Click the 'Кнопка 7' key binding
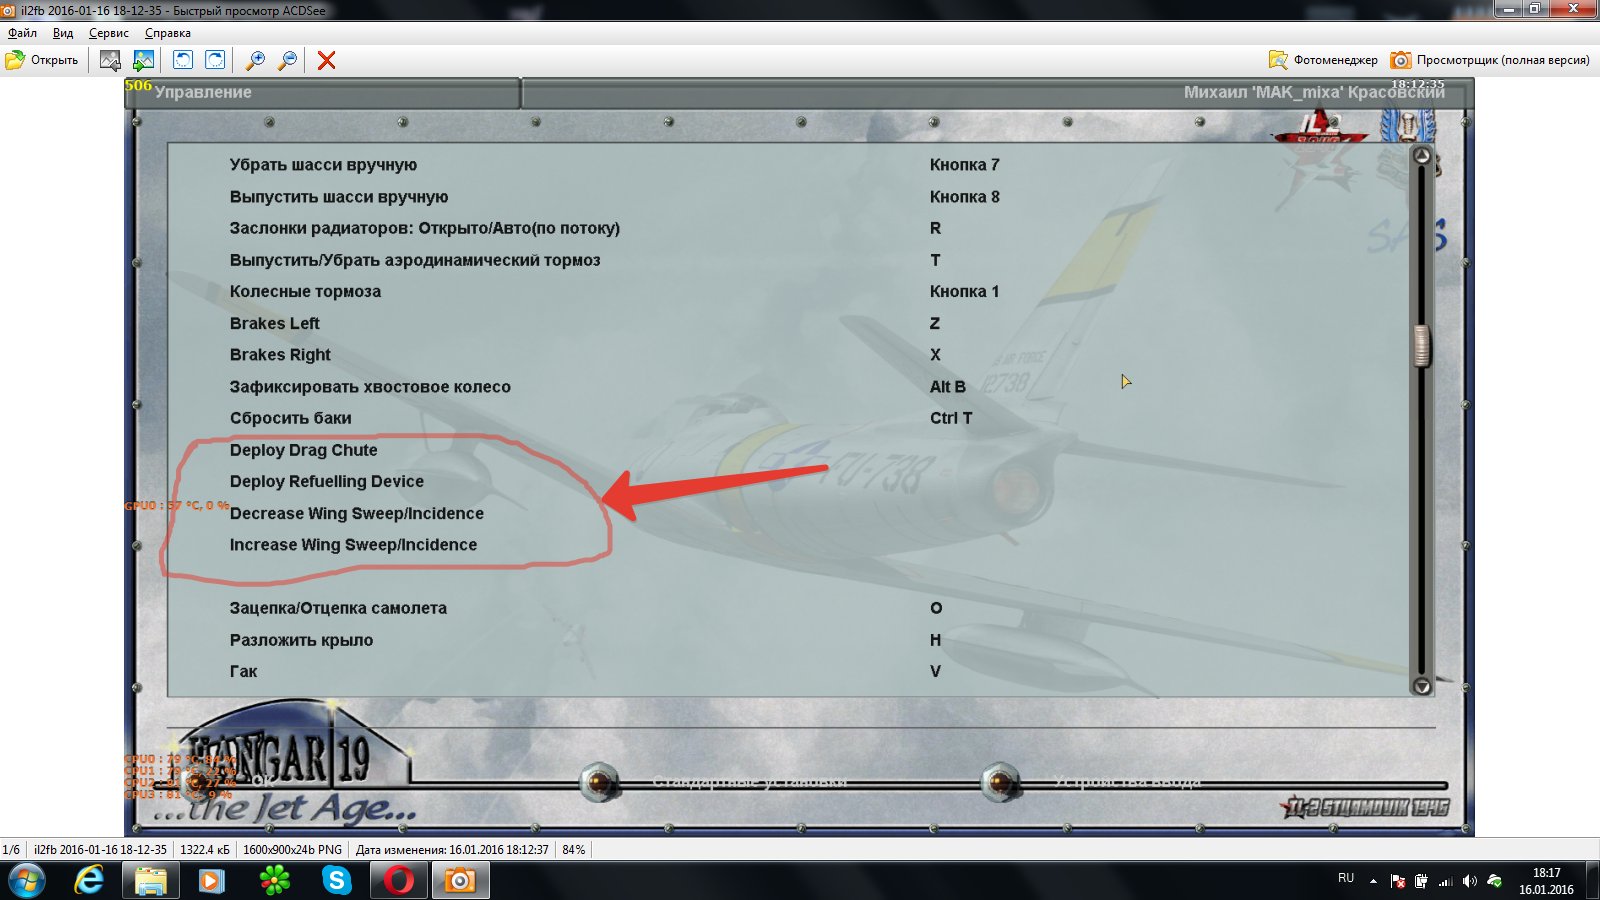 [x=964, y=165]
